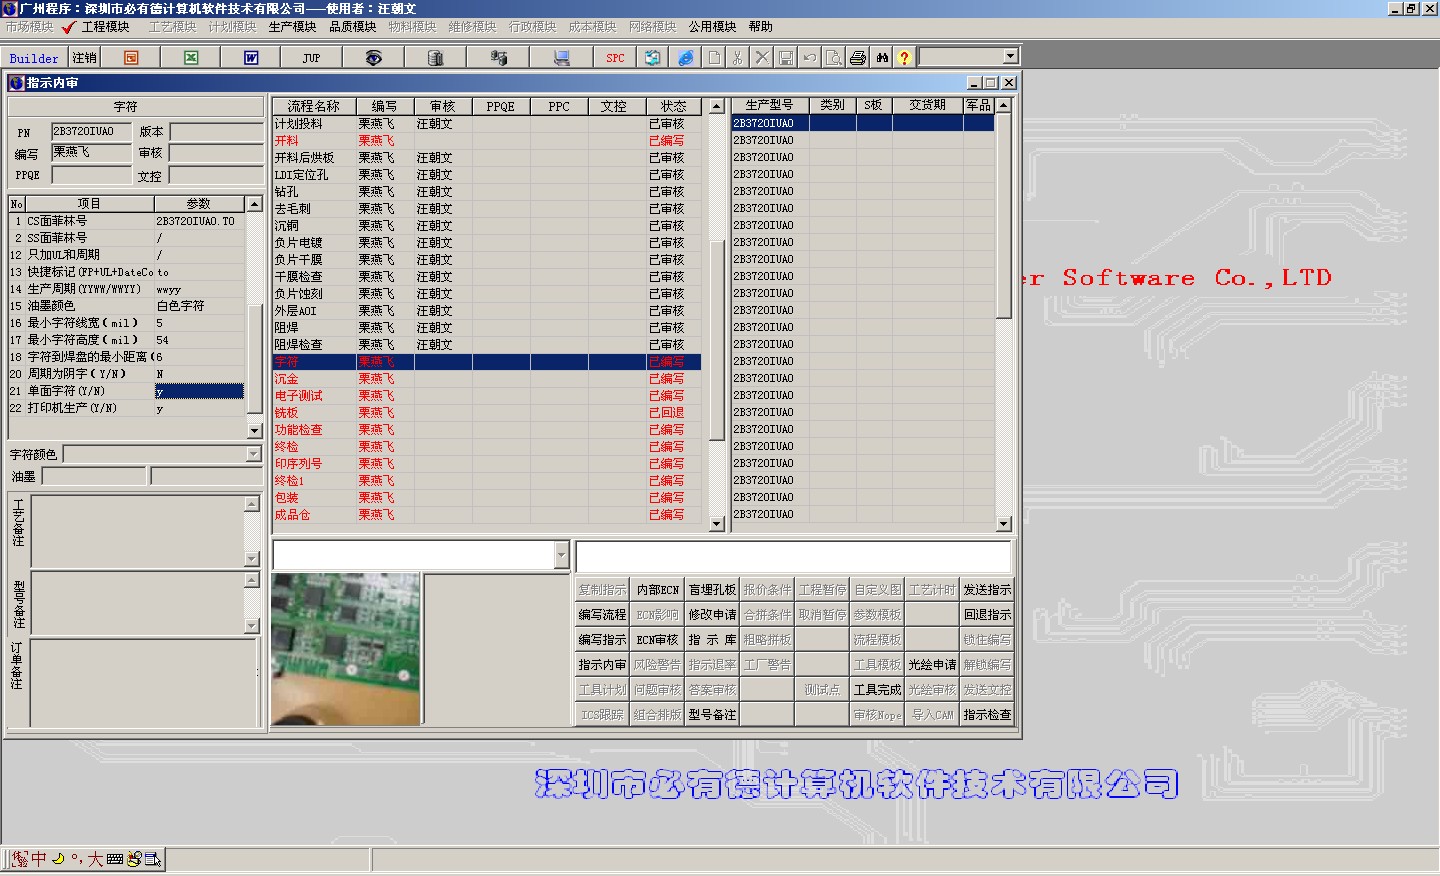This screenshot has width=1440, height=876.
Task: Click the 编写流程 button
Action: tap(602, 615)
